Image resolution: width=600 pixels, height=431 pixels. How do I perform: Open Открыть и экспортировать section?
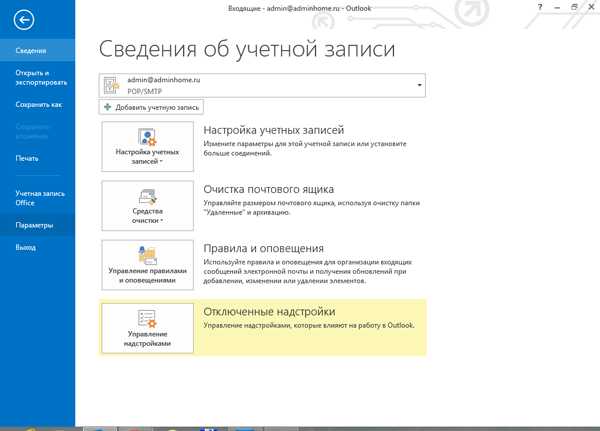(x=38, y=78)
